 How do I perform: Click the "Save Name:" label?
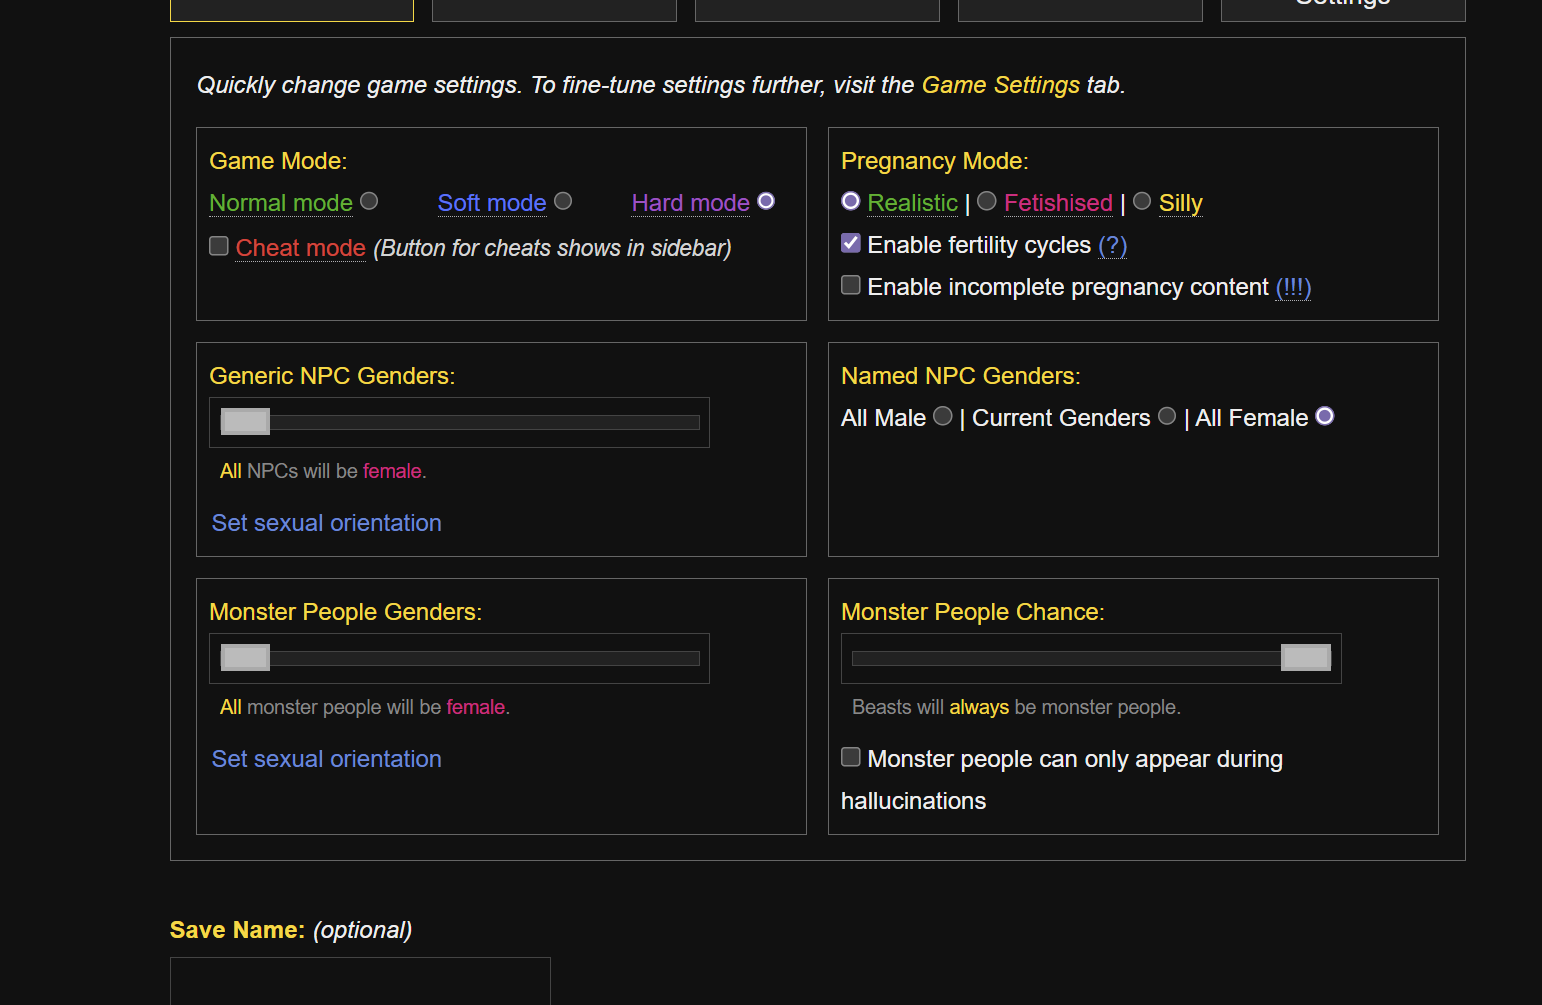pos(237,930)
